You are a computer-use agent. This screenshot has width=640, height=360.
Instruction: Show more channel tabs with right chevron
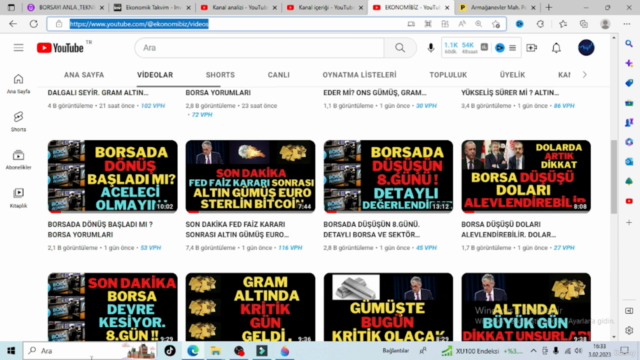point(584,75)
